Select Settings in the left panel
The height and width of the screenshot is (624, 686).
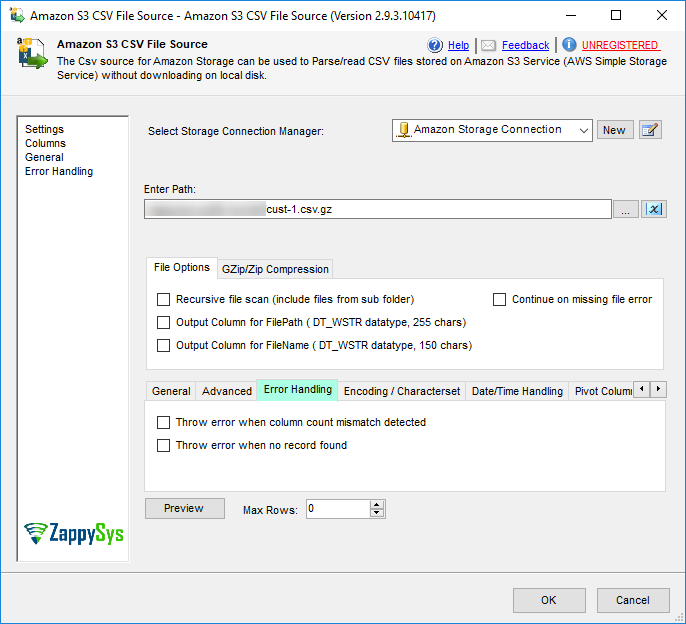[44, 129]
